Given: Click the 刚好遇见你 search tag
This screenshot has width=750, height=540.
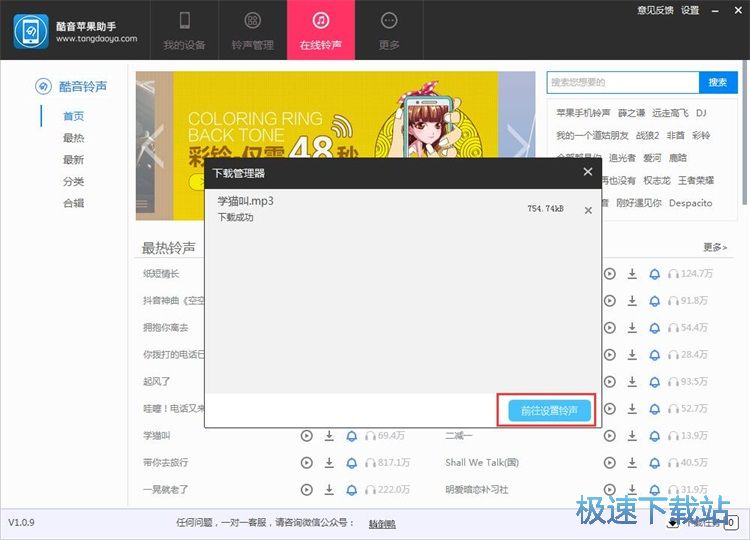Looking at the screenshot, I should point(639,203).
